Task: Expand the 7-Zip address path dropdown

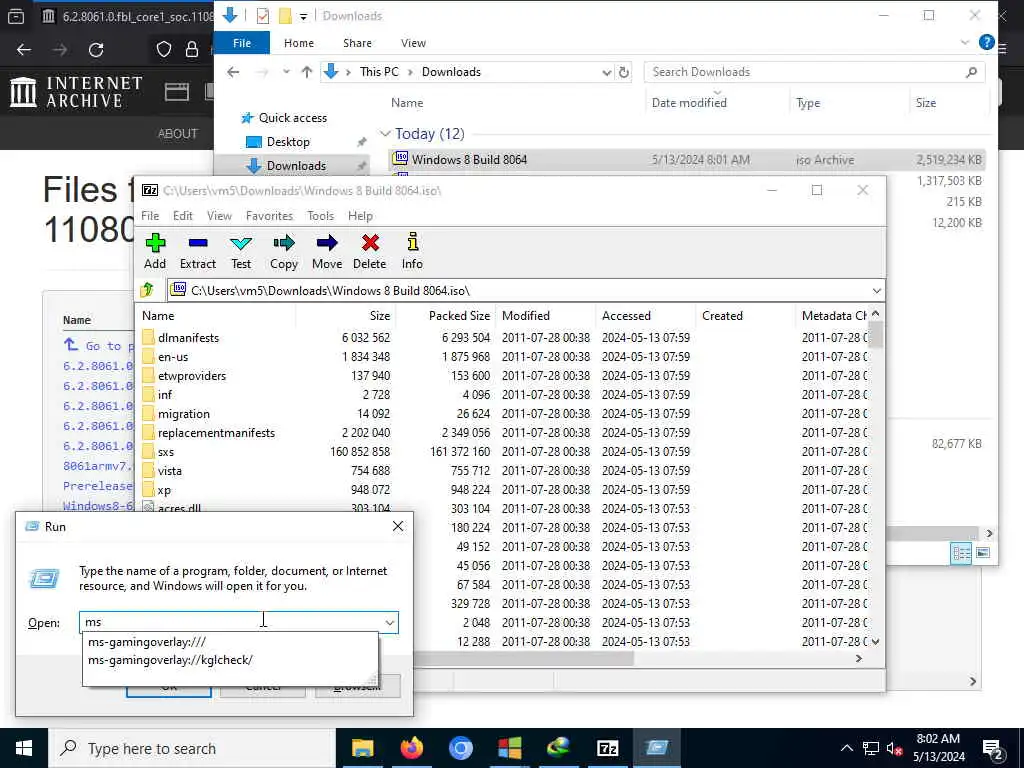Action: click(876, 291)
